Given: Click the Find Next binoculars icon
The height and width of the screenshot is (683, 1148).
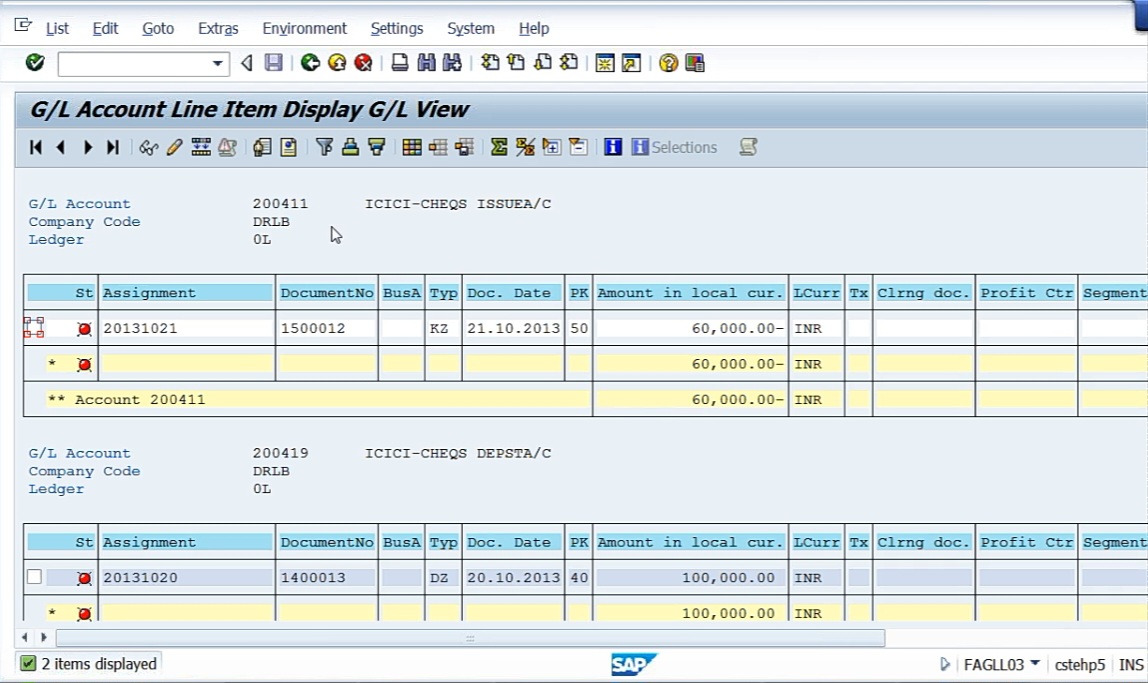Looking at the screenshot, I should [x=452, y=63].
